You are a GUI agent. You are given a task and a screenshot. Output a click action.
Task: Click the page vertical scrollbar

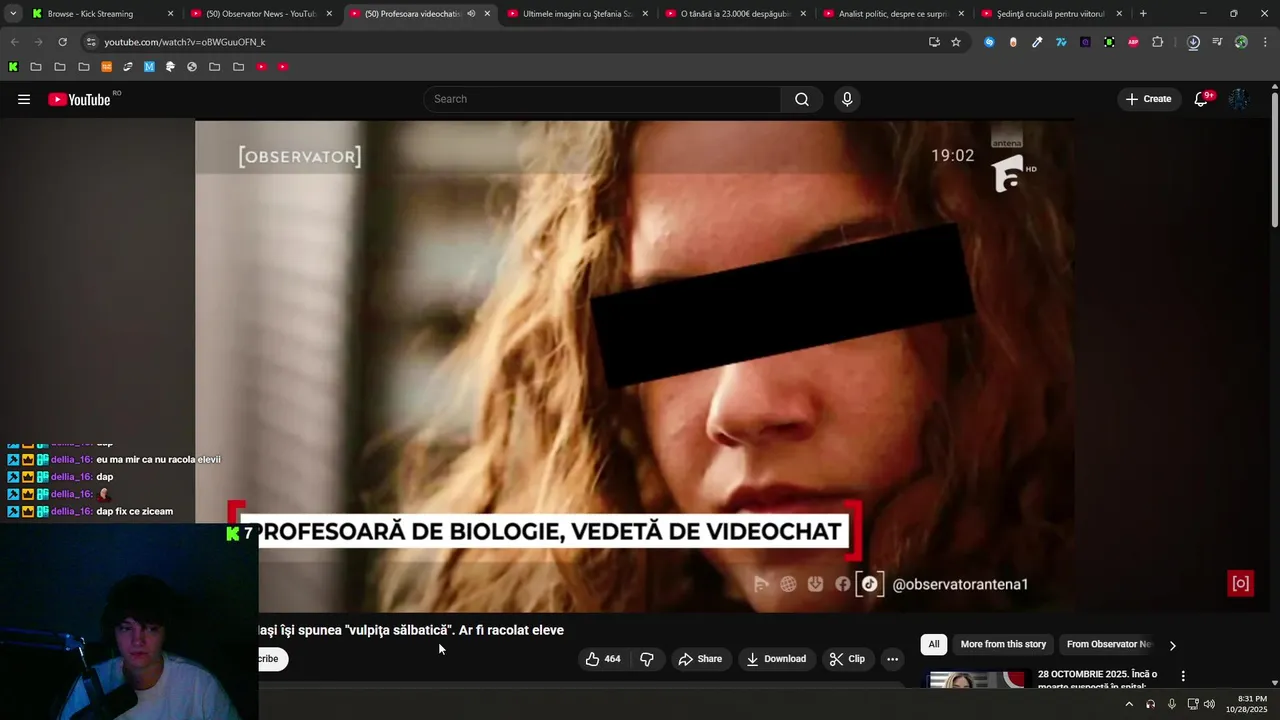coord(1274,160)
